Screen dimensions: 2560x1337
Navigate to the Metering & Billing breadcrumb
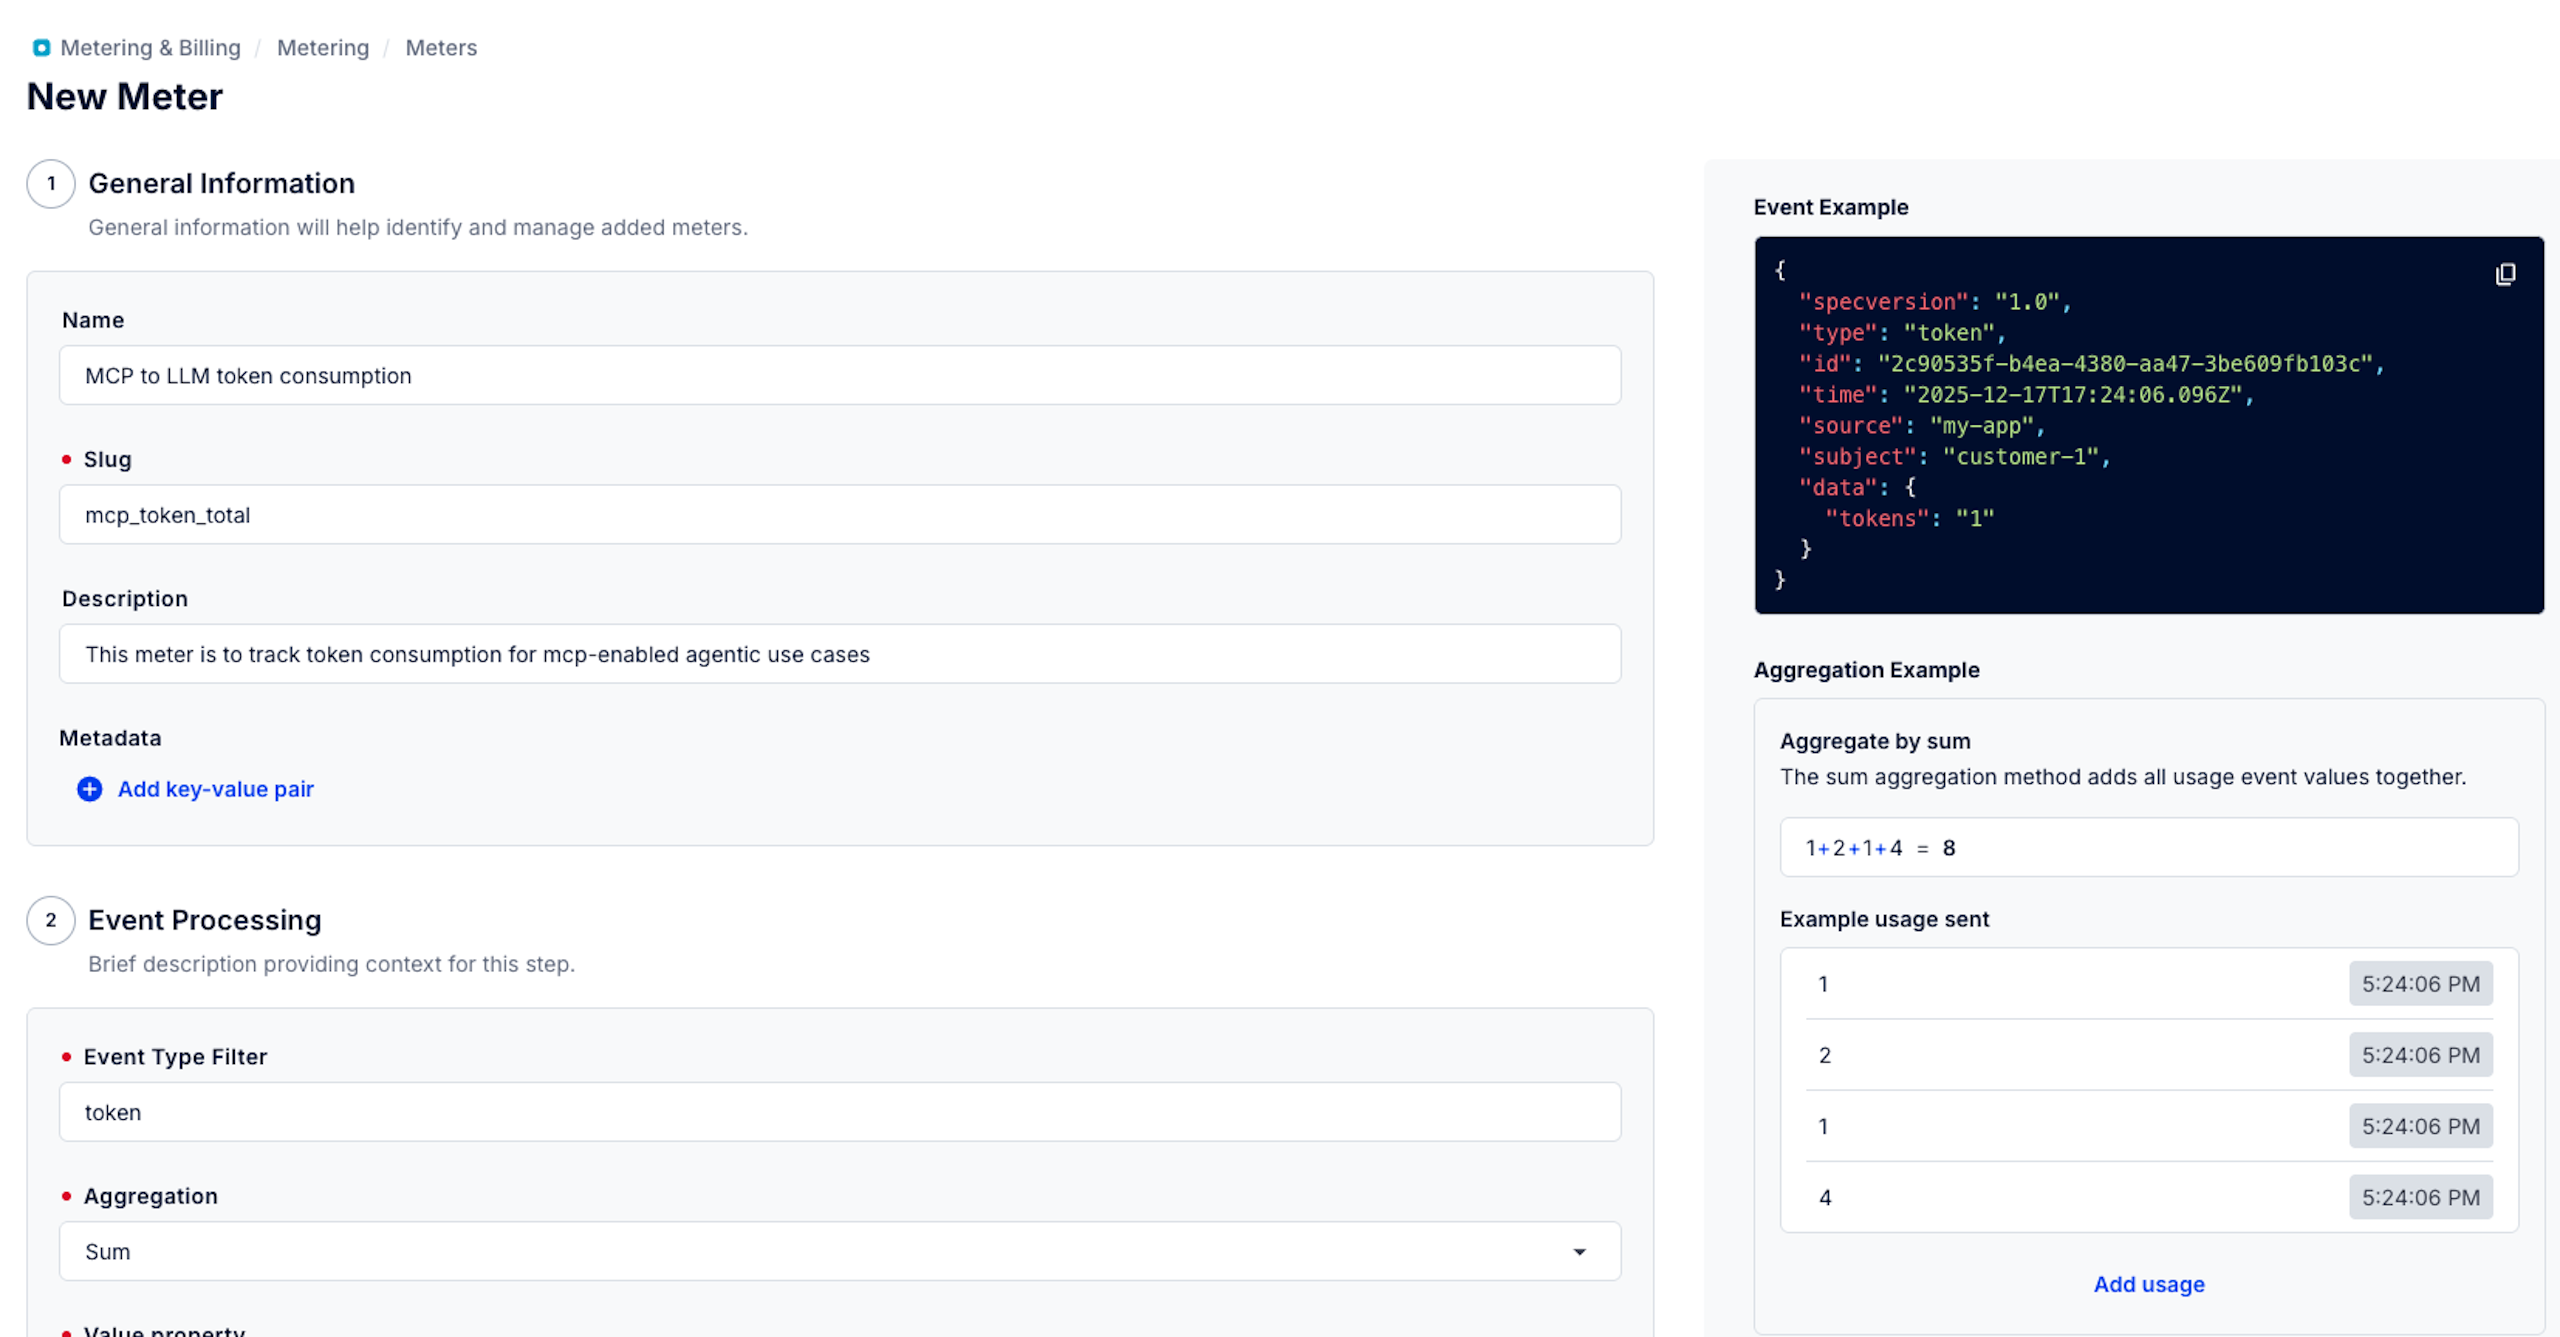click(x=150, y=48)
